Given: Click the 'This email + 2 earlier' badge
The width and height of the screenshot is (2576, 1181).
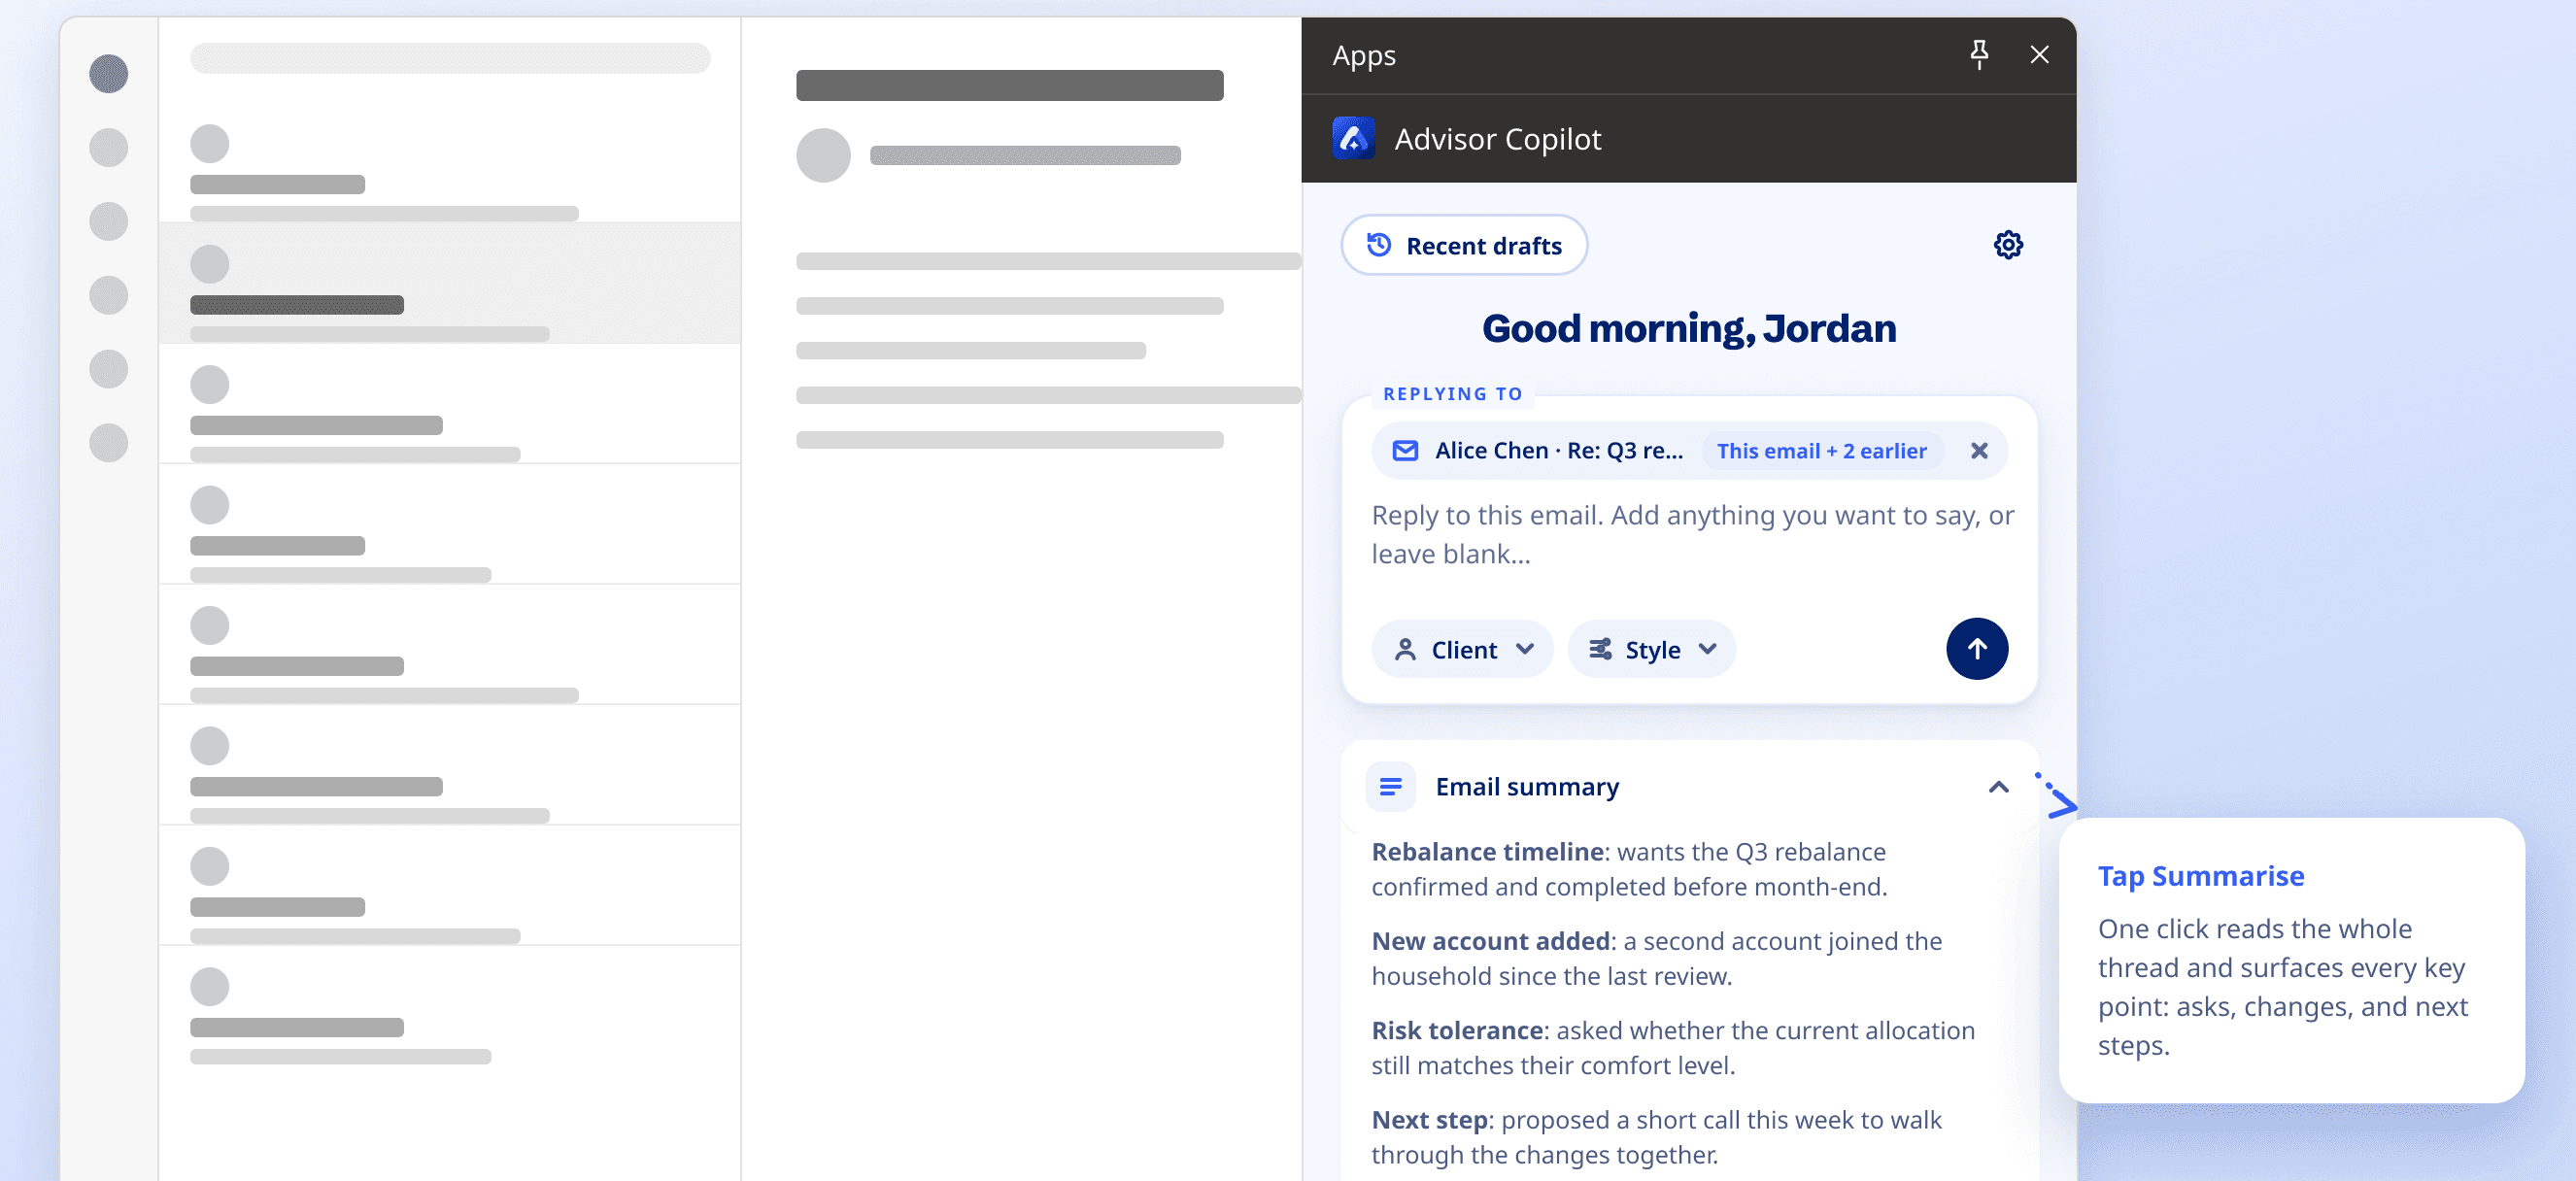Looking at the screenshot, I should pos(1821,451).
